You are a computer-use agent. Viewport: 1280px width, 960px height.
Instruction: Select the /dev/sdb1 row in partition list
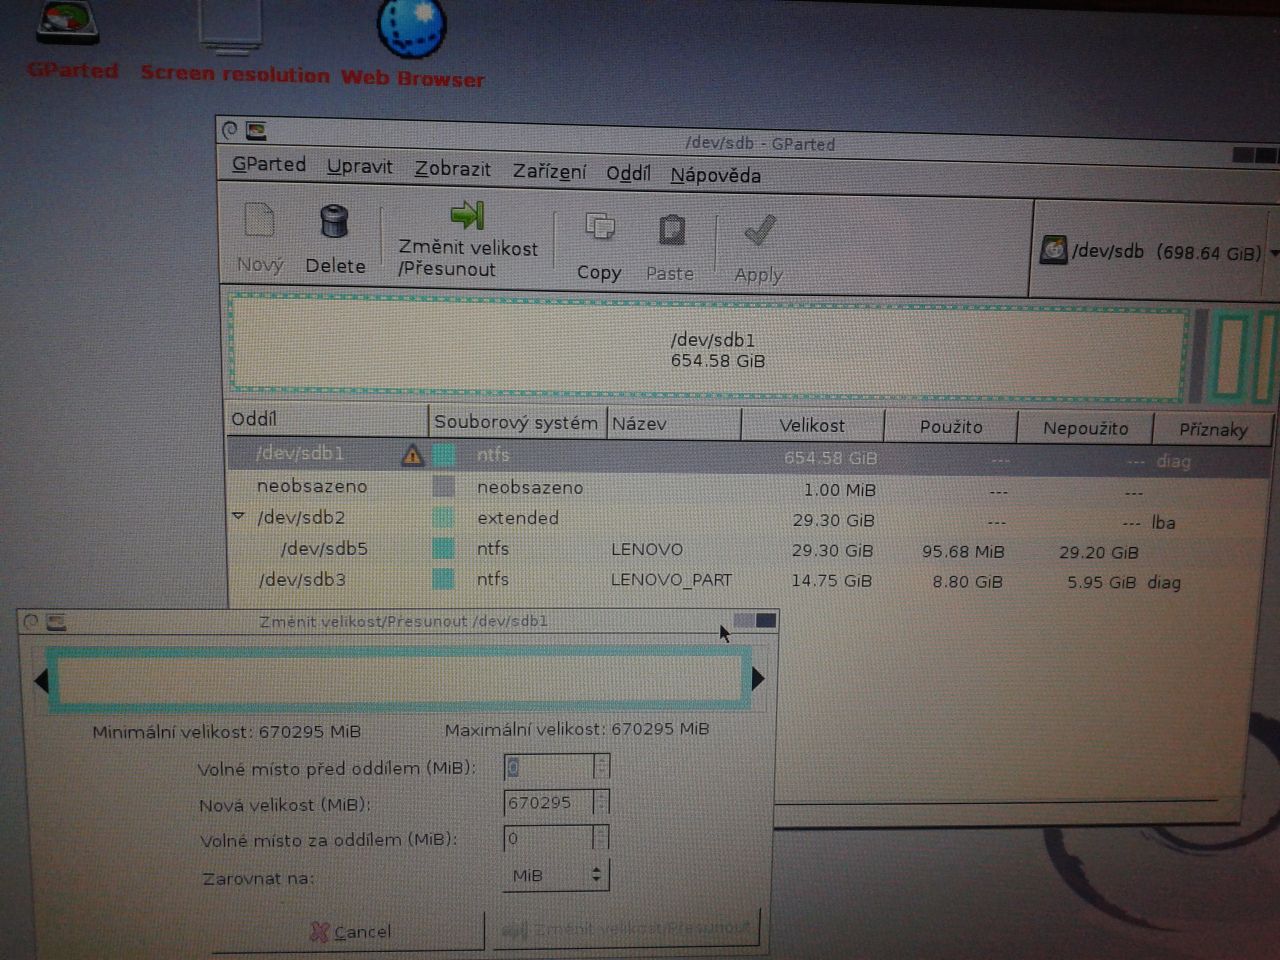pyautogui.click(x=750, y=457)
